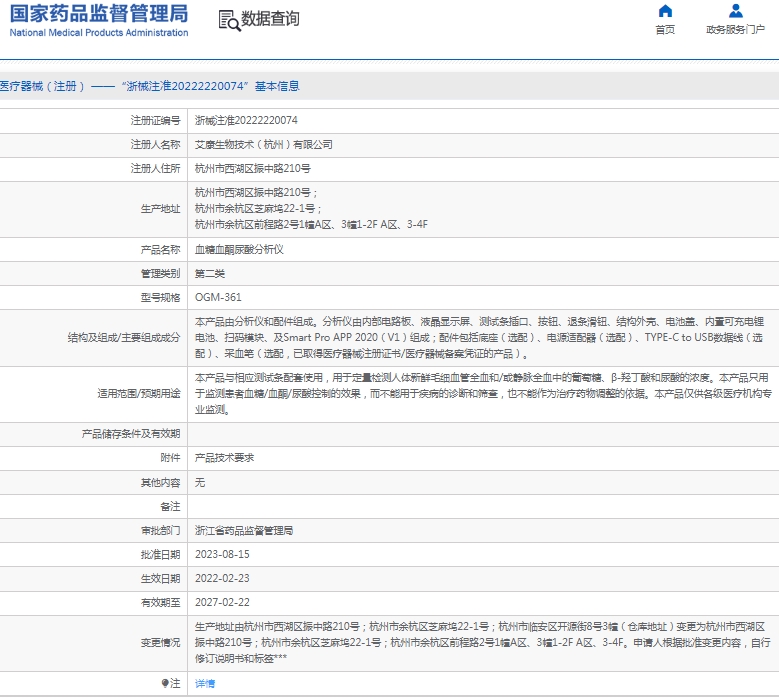Click management class 第二类 value

point(210,273)
